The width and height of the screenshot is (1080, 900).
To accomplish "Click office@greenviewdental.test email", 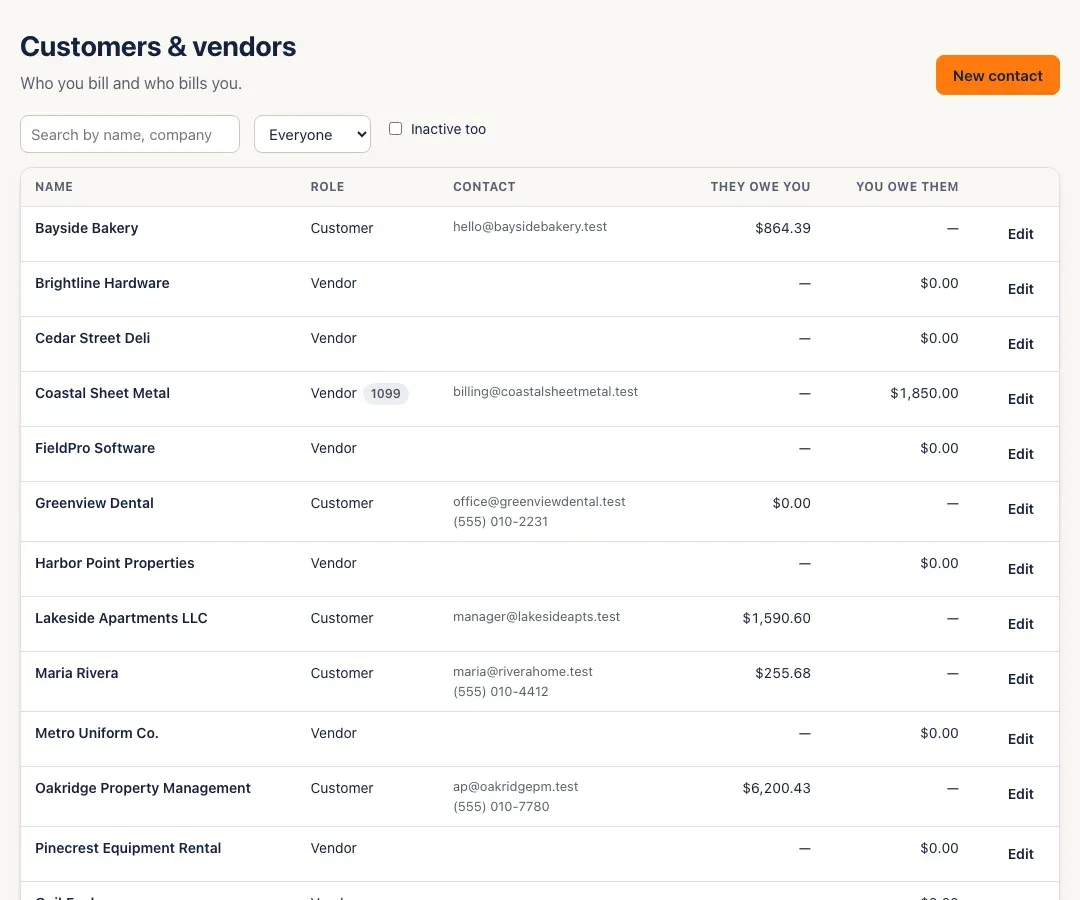I will tap(539, 502).
